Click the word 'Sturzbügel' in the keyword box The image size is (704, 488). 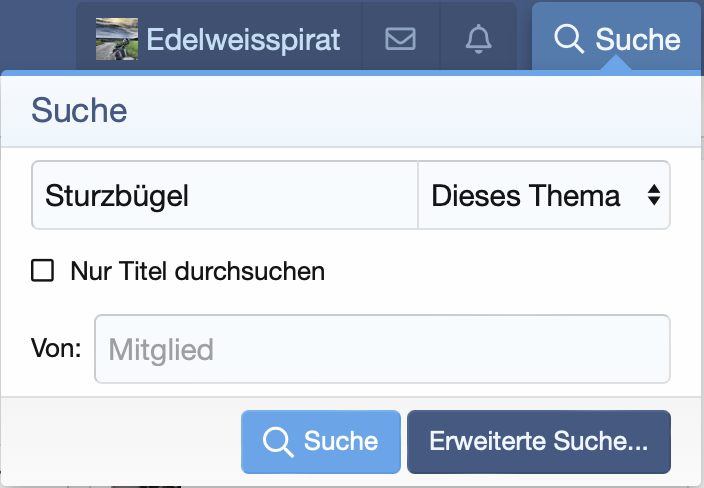pyautogui.click(x=117, y=195)
